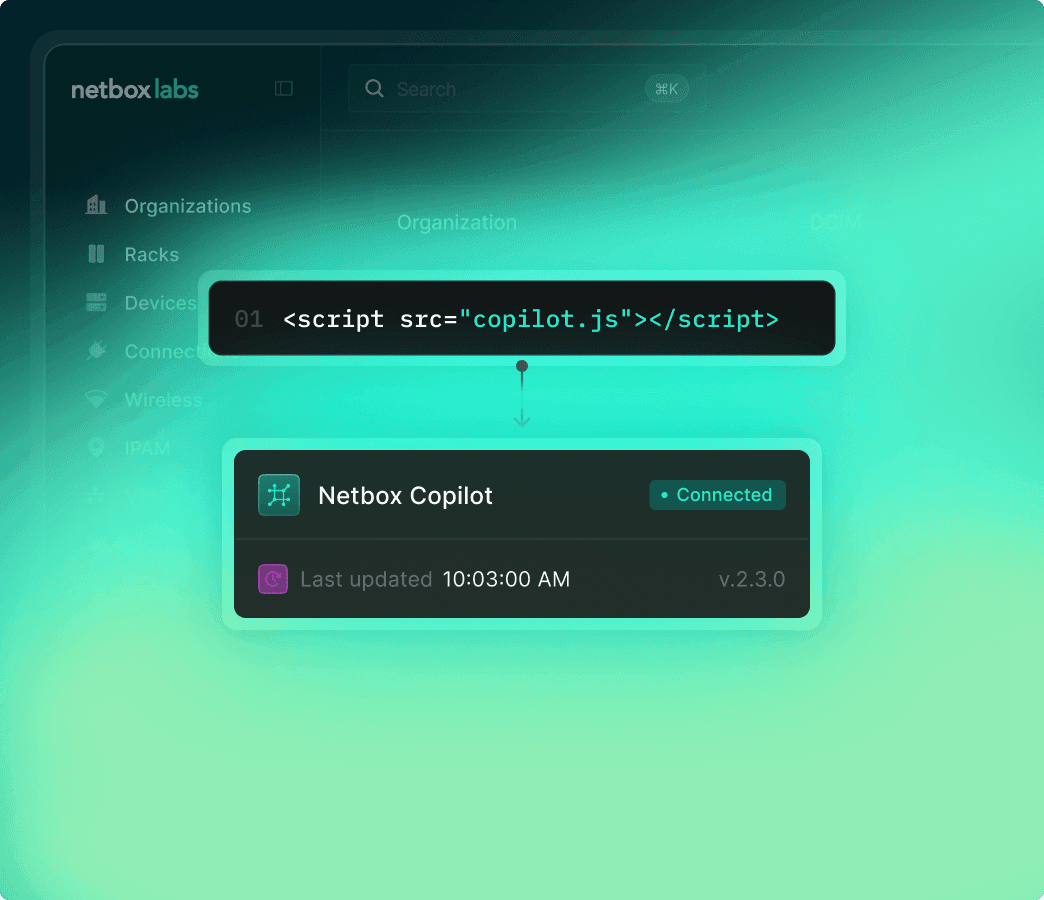Viewport: 1044px width, 900px height.
Task: Click the Connections plug icon
Action: [x=96, y=351]
